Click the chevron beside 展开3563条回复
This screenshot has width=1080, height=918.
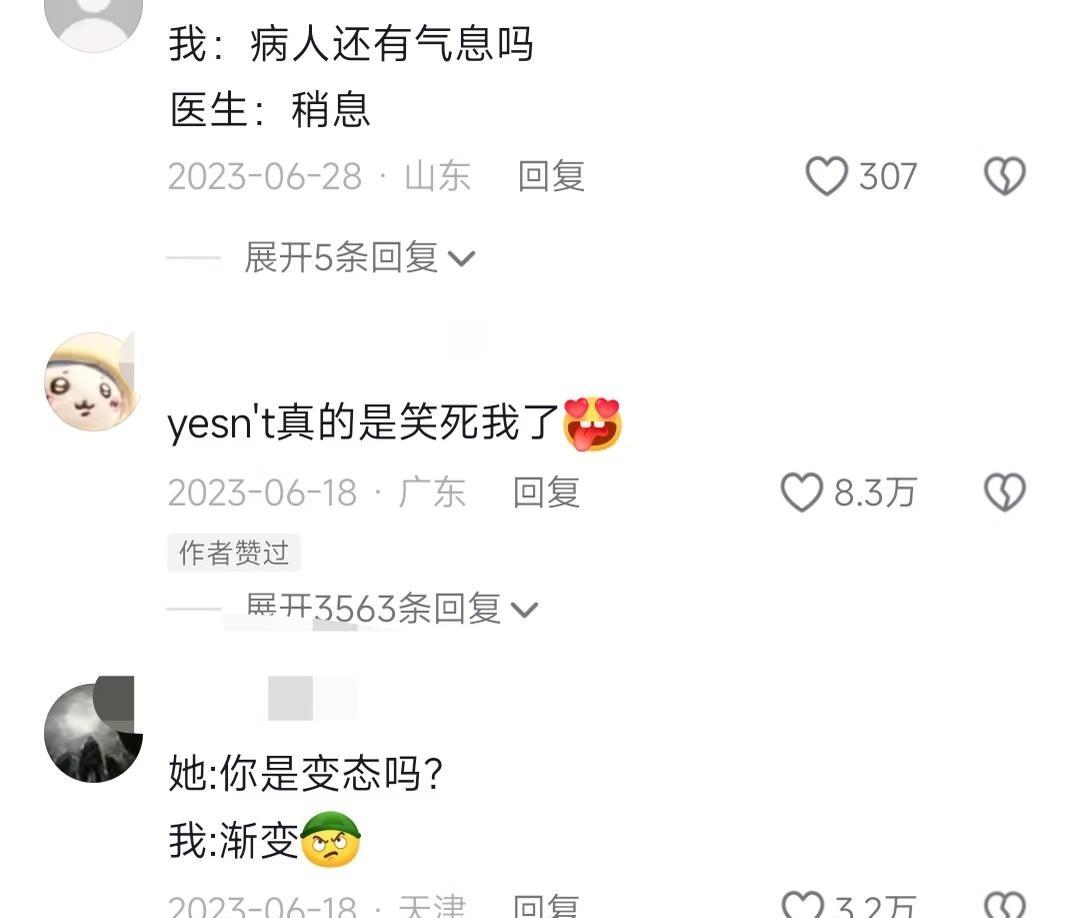coord(524,610)
